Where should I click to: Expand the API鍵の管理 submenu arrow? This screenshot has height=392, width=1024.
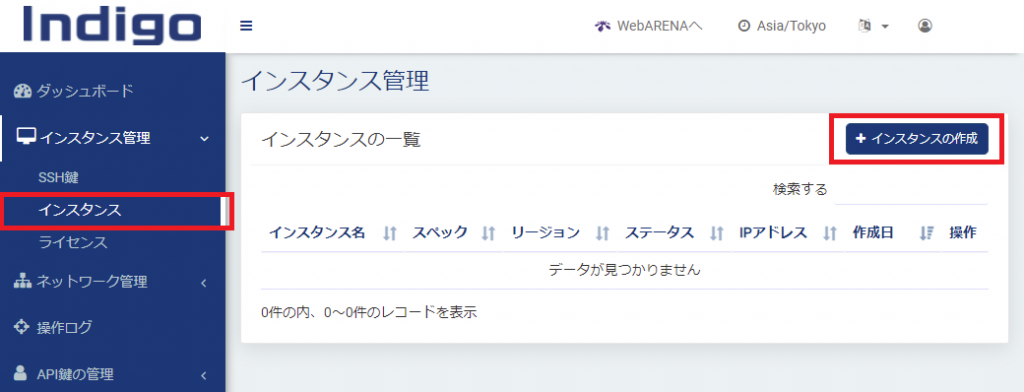pos(204,375)
